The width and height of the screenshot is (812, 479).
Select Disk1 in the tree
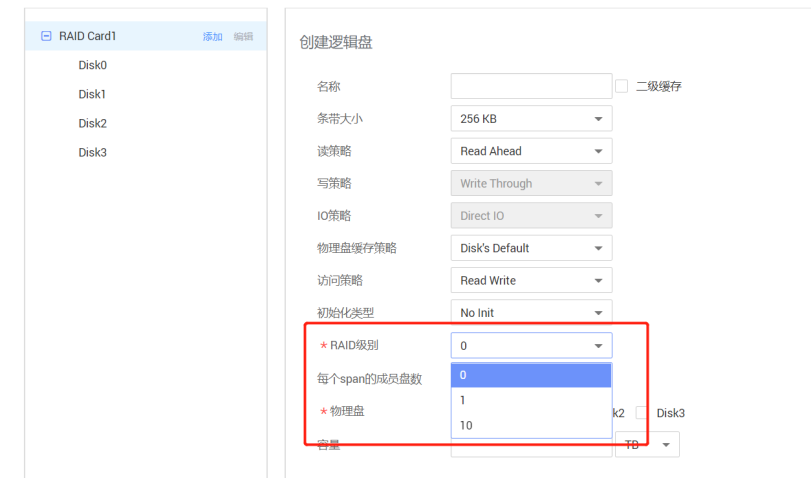click(92, 94)
